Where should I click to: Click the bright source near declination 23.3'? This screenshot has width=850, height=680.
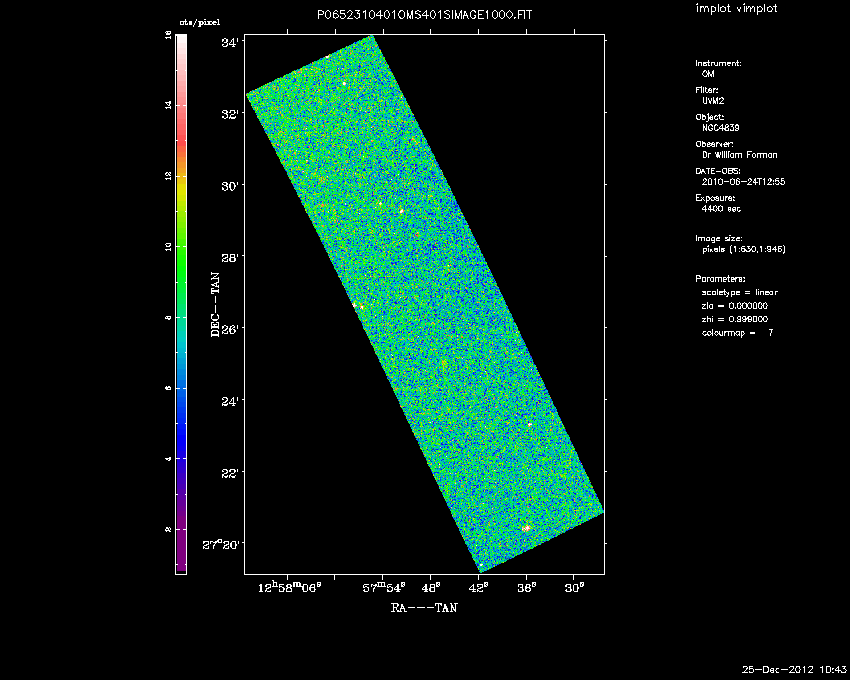pos(530,425)
